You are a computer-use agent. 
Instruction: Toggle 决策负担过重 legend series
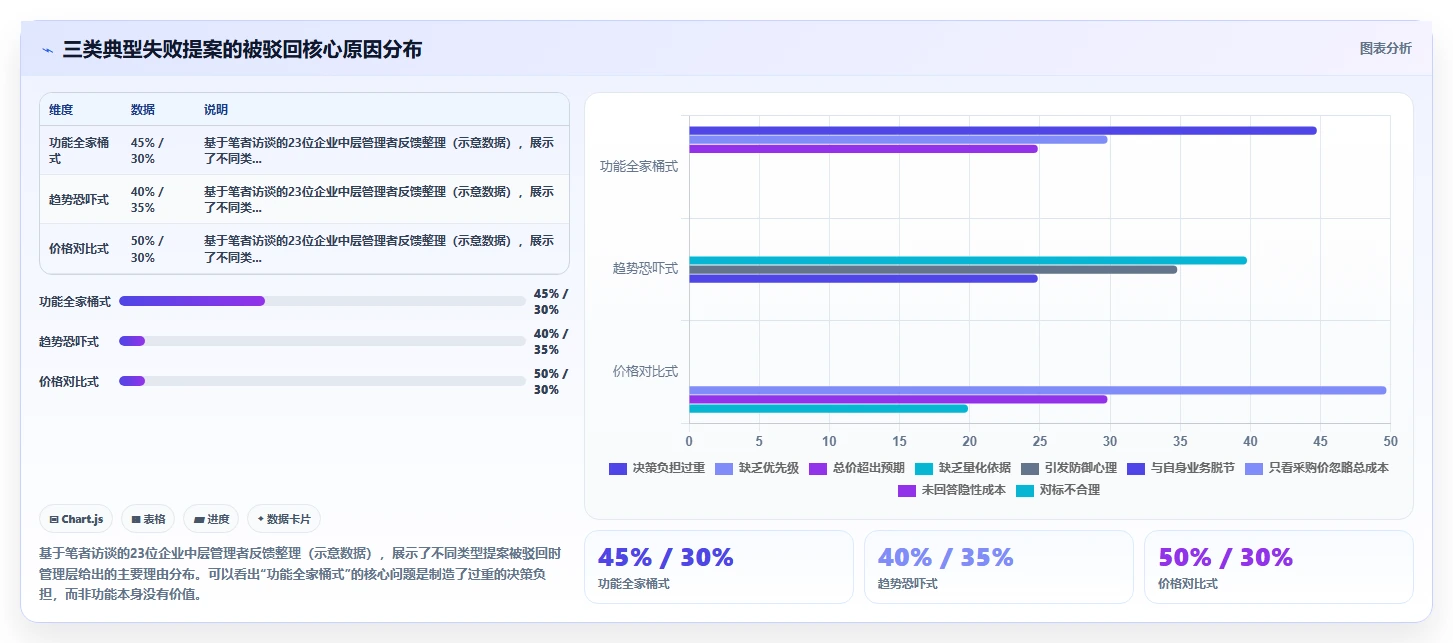click(x=657, y=468)
